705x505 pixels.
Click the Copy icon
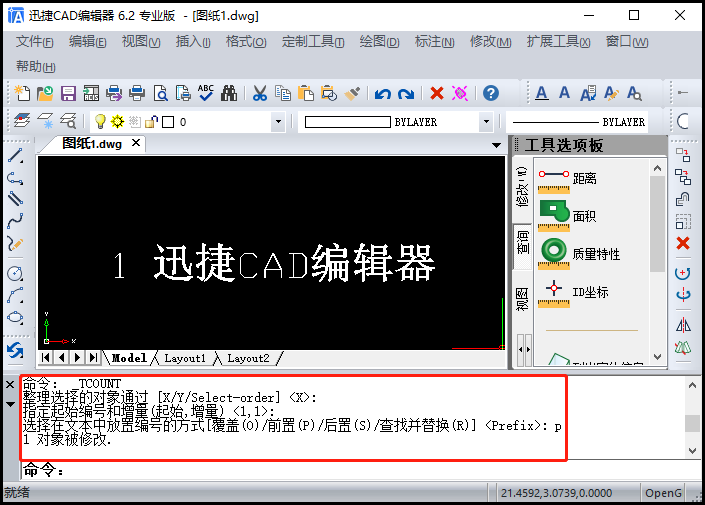pos(283,93)
